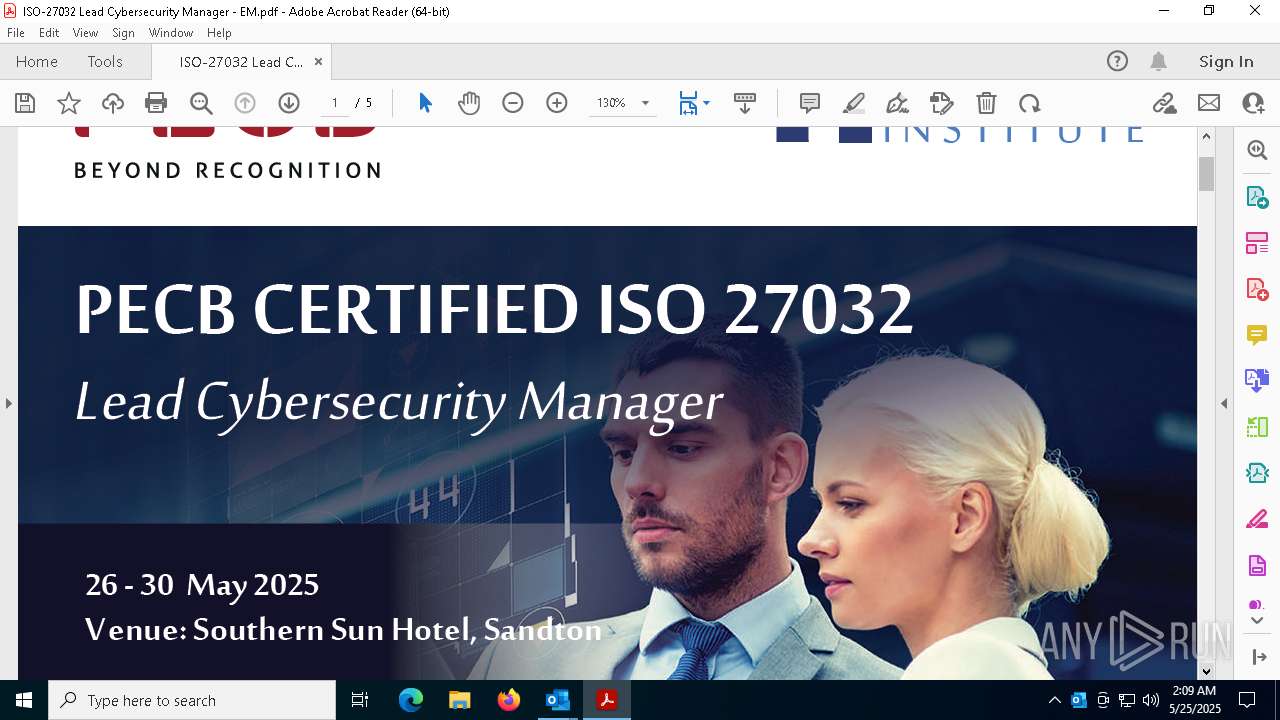This screenshot has width=1280, height=720.
Task: Close the ISO-27032 Lead document tab
Action: 318,61
